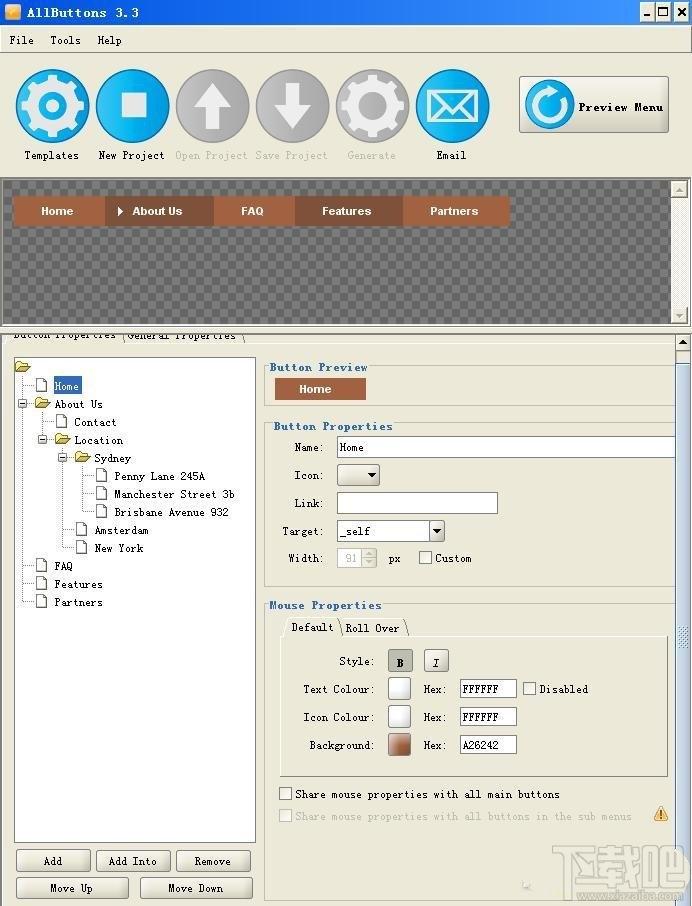Viewport: 692px width, 906px height.
Task: Click the Preview Menu button
Action: pos(594,105)
